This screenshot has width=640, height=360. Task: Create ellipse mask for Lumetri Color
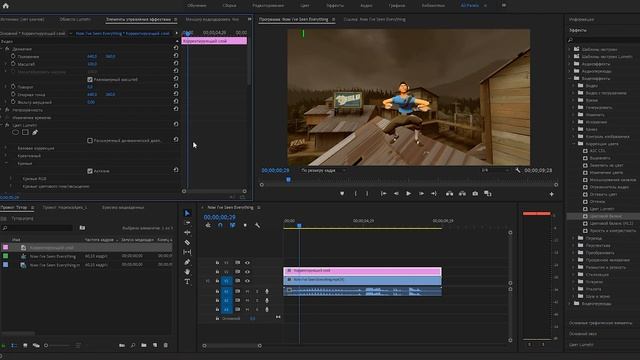point(16,132)
